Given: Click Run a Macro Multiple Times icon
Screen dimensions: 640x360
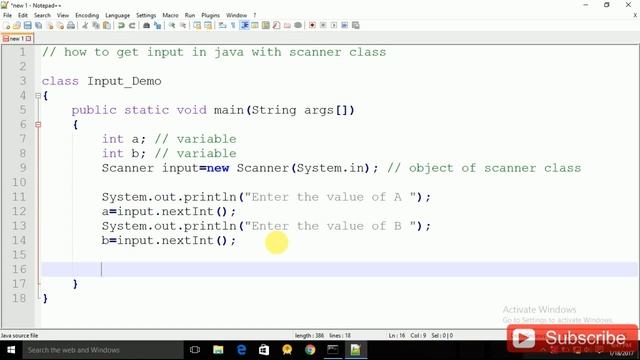Looking at the screenshot, I should (x=344, y=25).
